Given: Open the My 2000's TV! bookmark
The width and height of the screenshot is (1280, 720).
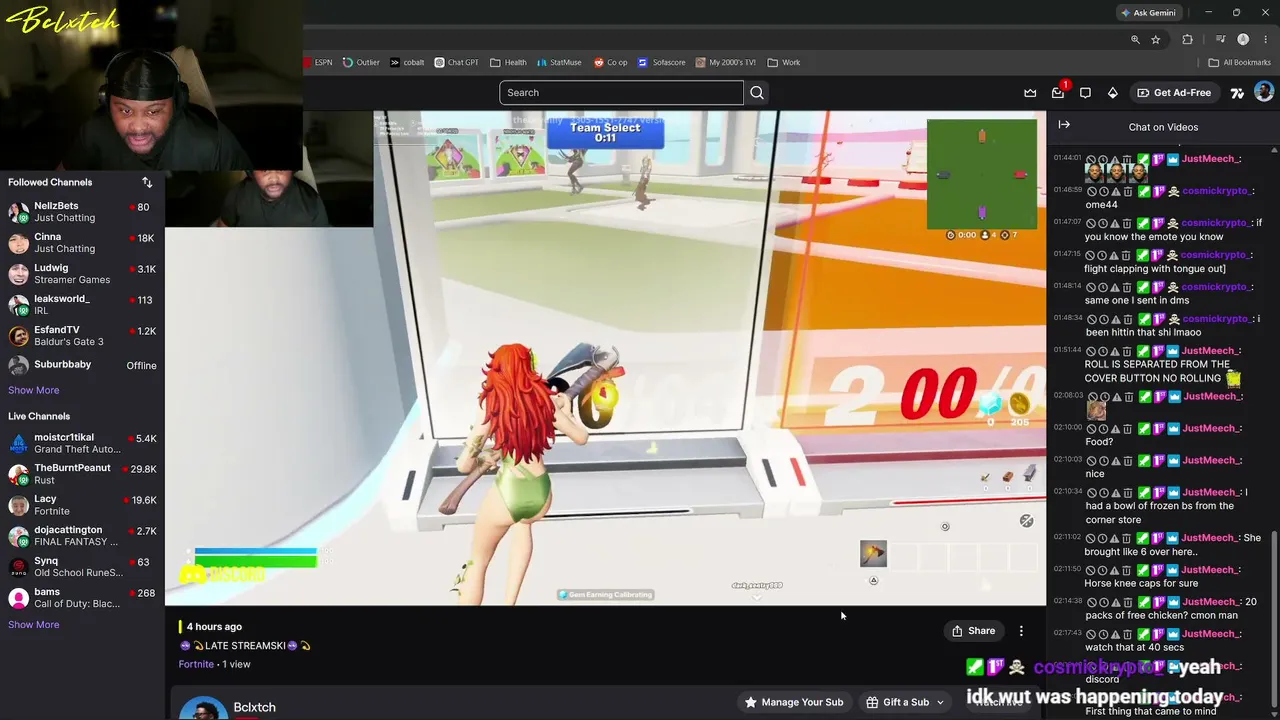Looking at the screenshot, I should click(726, 62).
